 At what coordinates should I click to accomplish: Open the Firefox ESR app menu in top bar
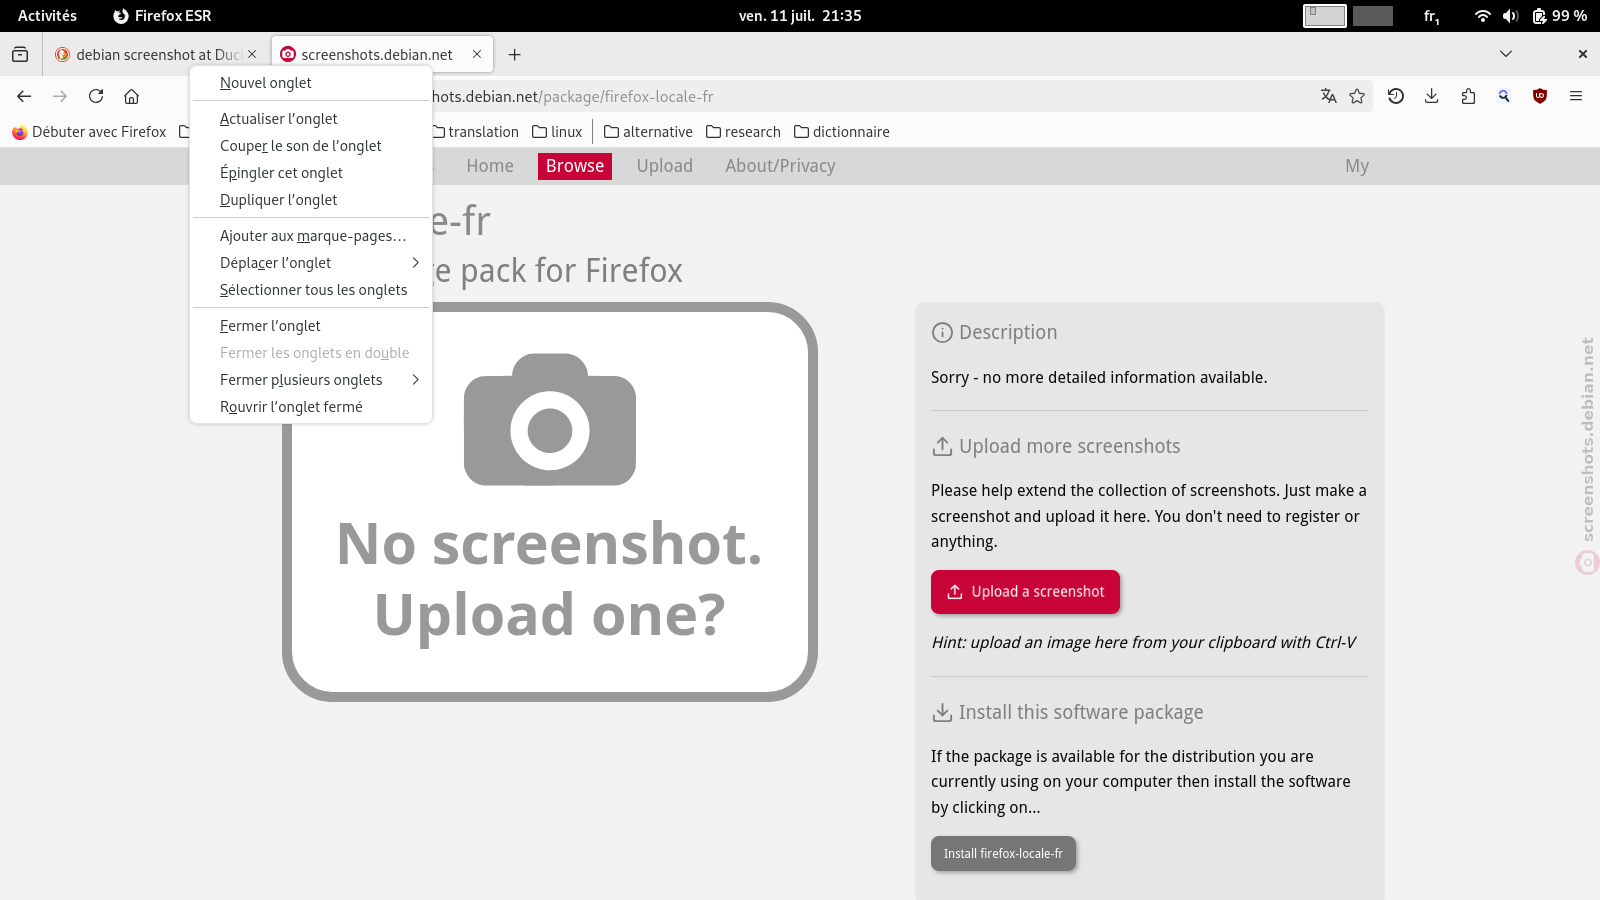[x=162, y=16]
